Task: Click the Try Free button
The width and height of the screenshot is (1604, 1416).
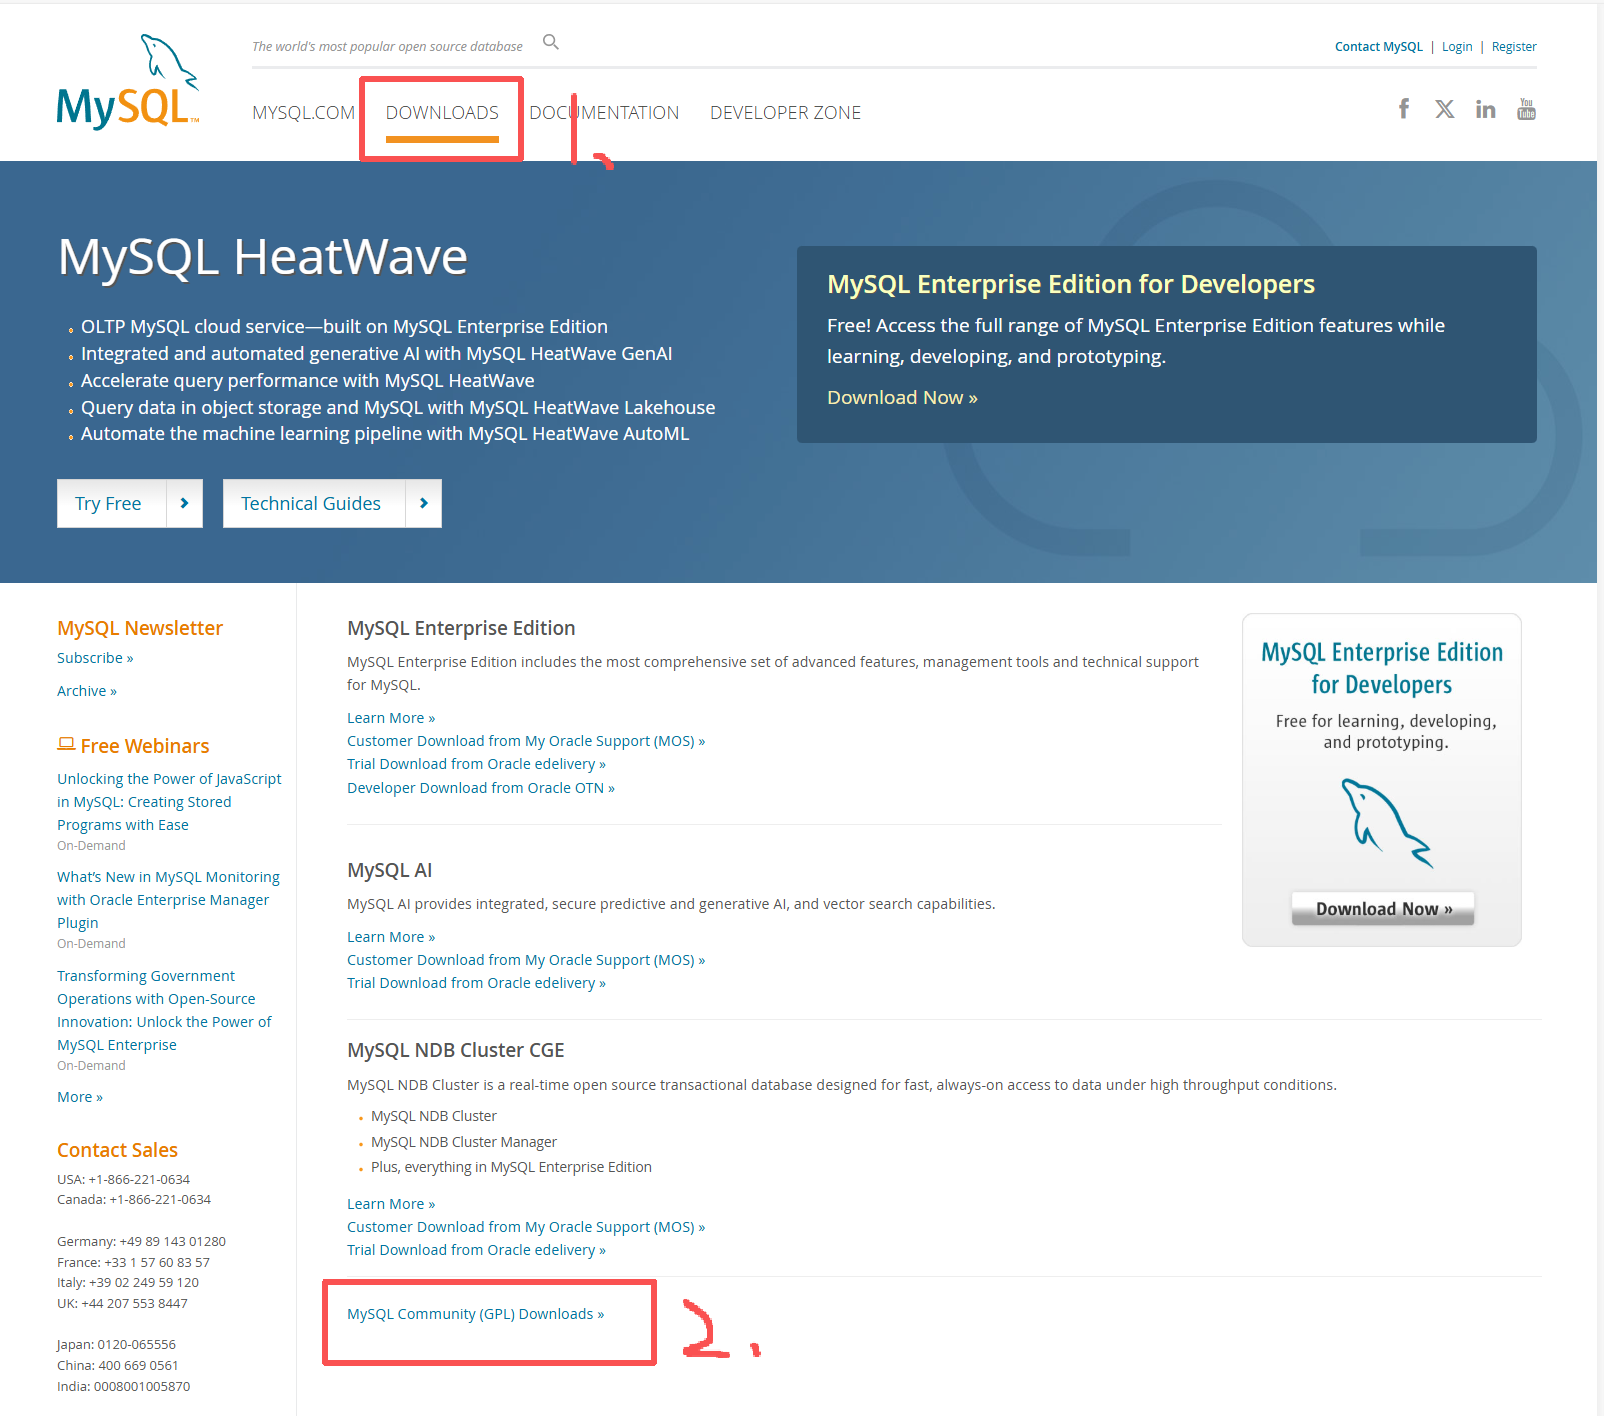Action: pyautogui.click(x=129, y=503)
